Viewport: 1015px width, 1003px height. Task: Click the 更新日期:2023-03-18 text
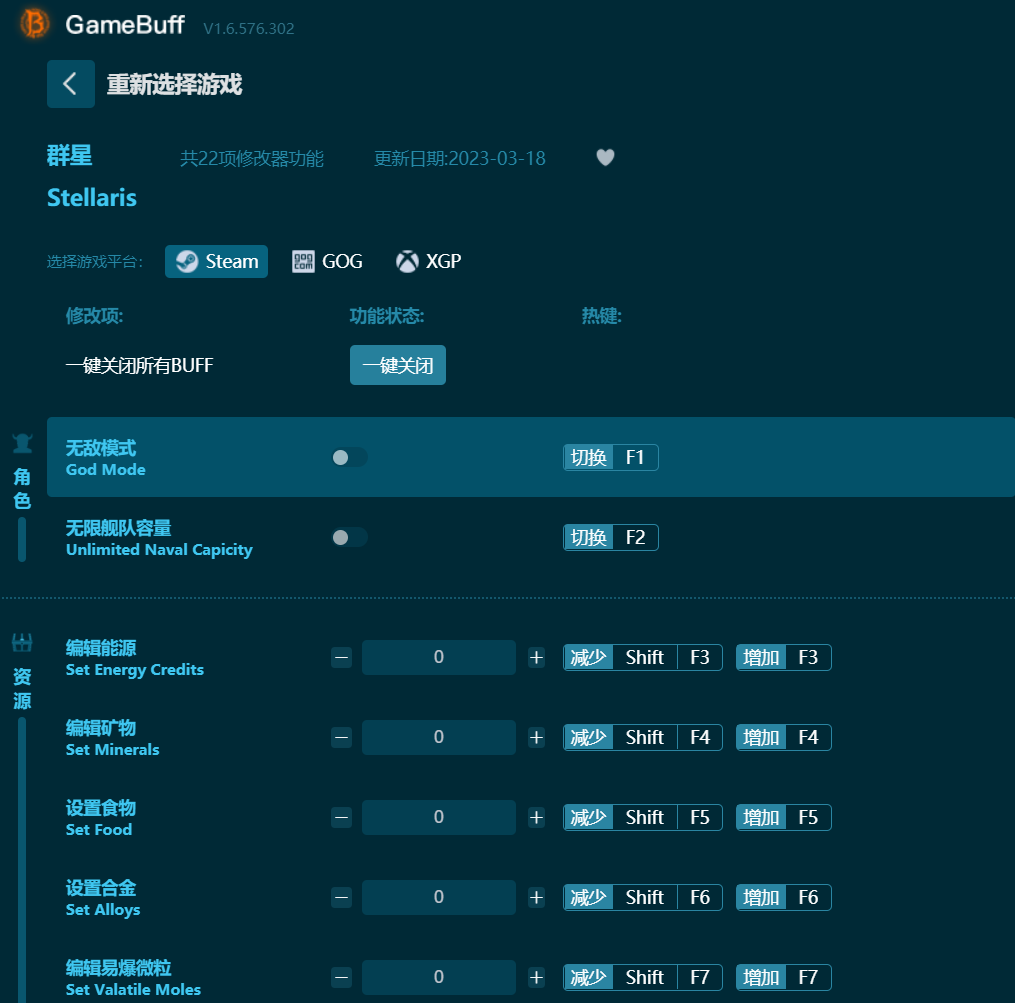[460, 159]
